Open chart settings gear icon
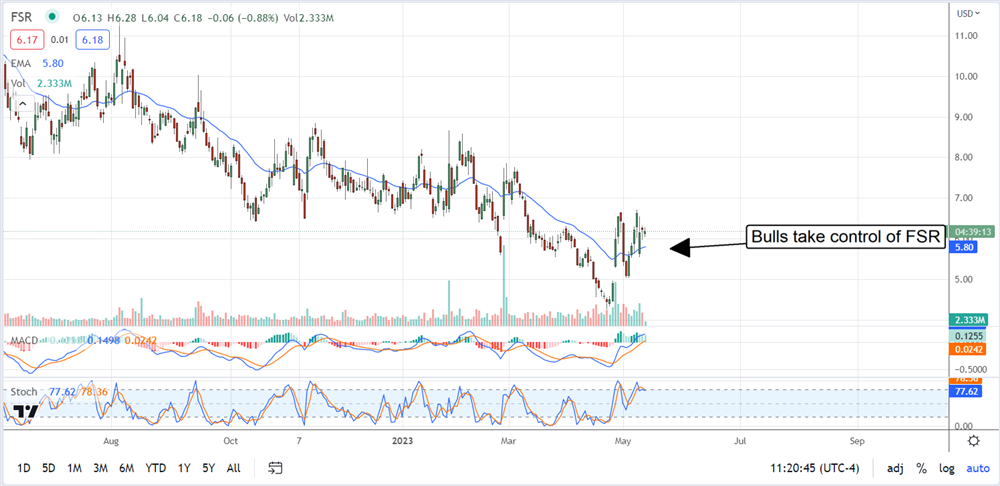The image size is (1000, 486). 972,440
